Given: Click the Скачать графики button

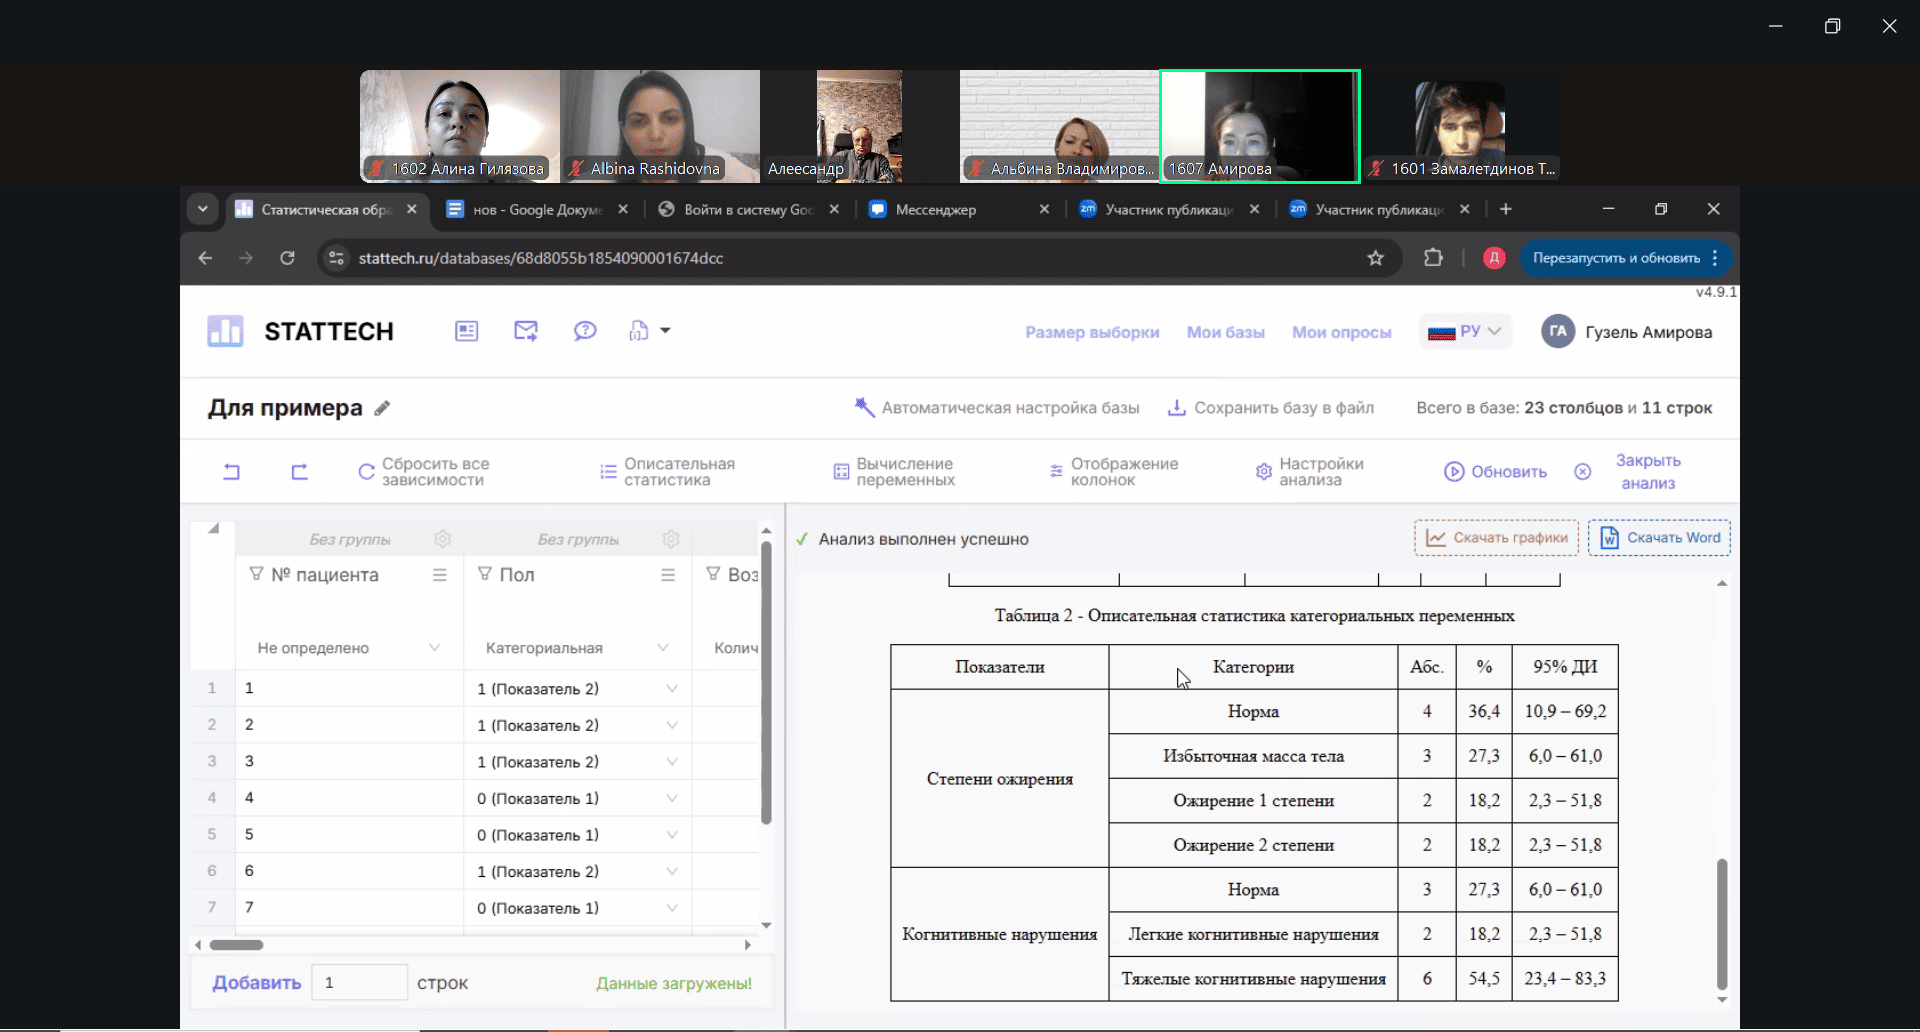Looking at the screenshot, I should (x=1496, y=538).
